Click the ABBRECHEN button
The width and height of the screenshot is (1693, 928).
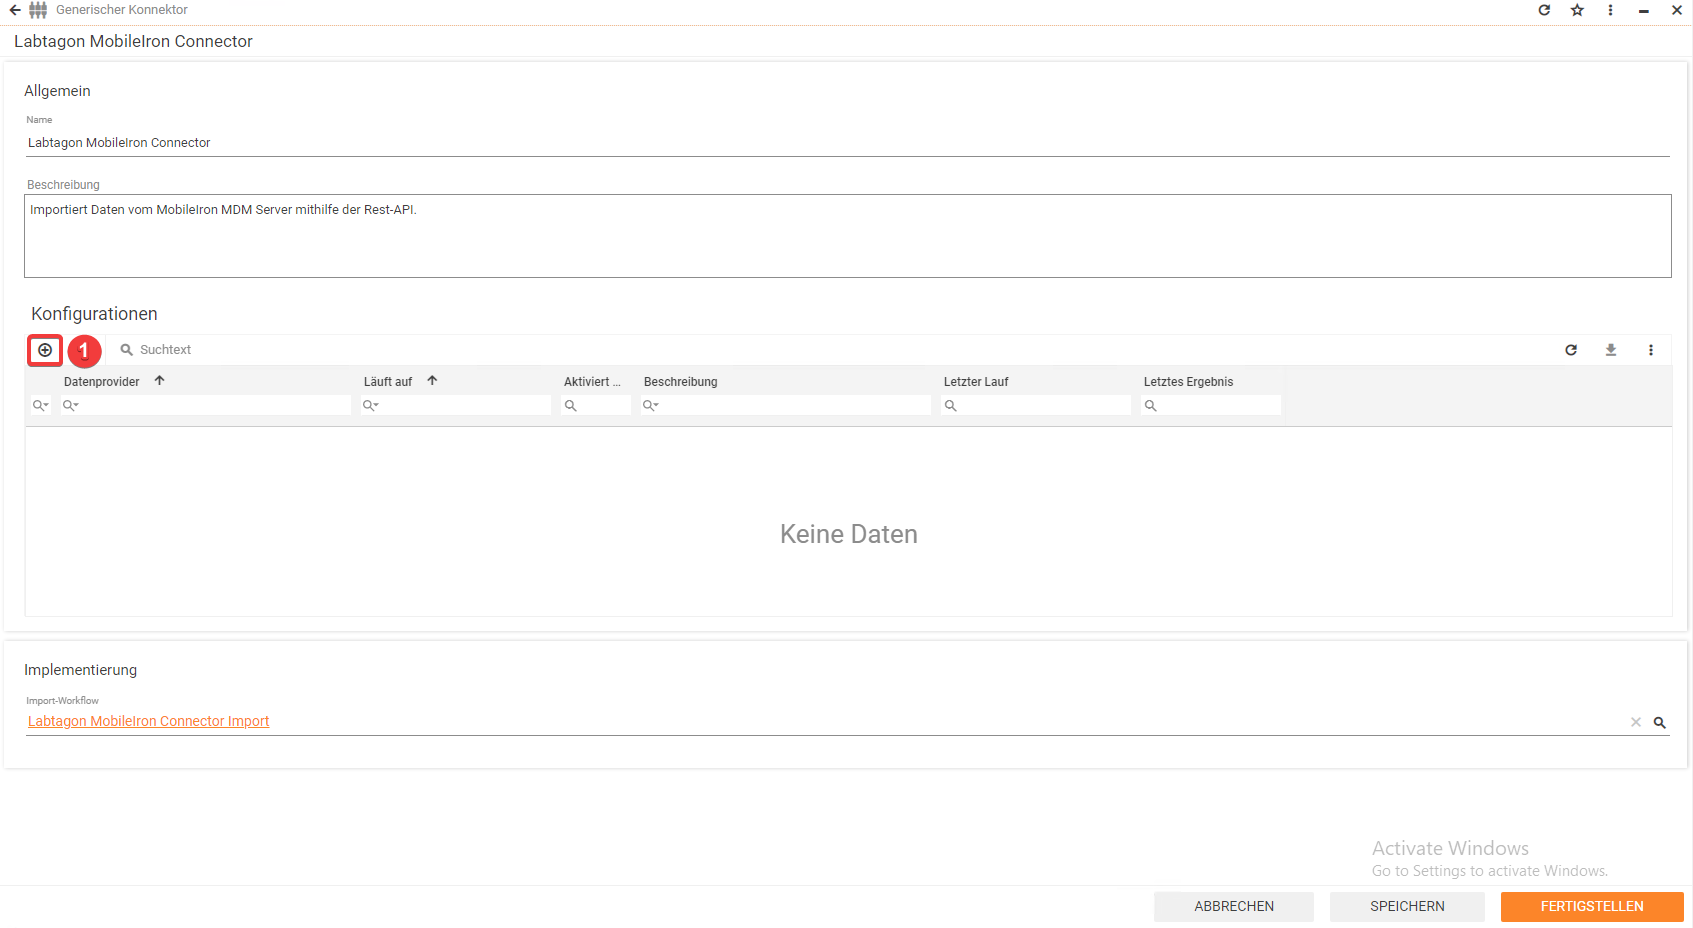click(1234, 906)
